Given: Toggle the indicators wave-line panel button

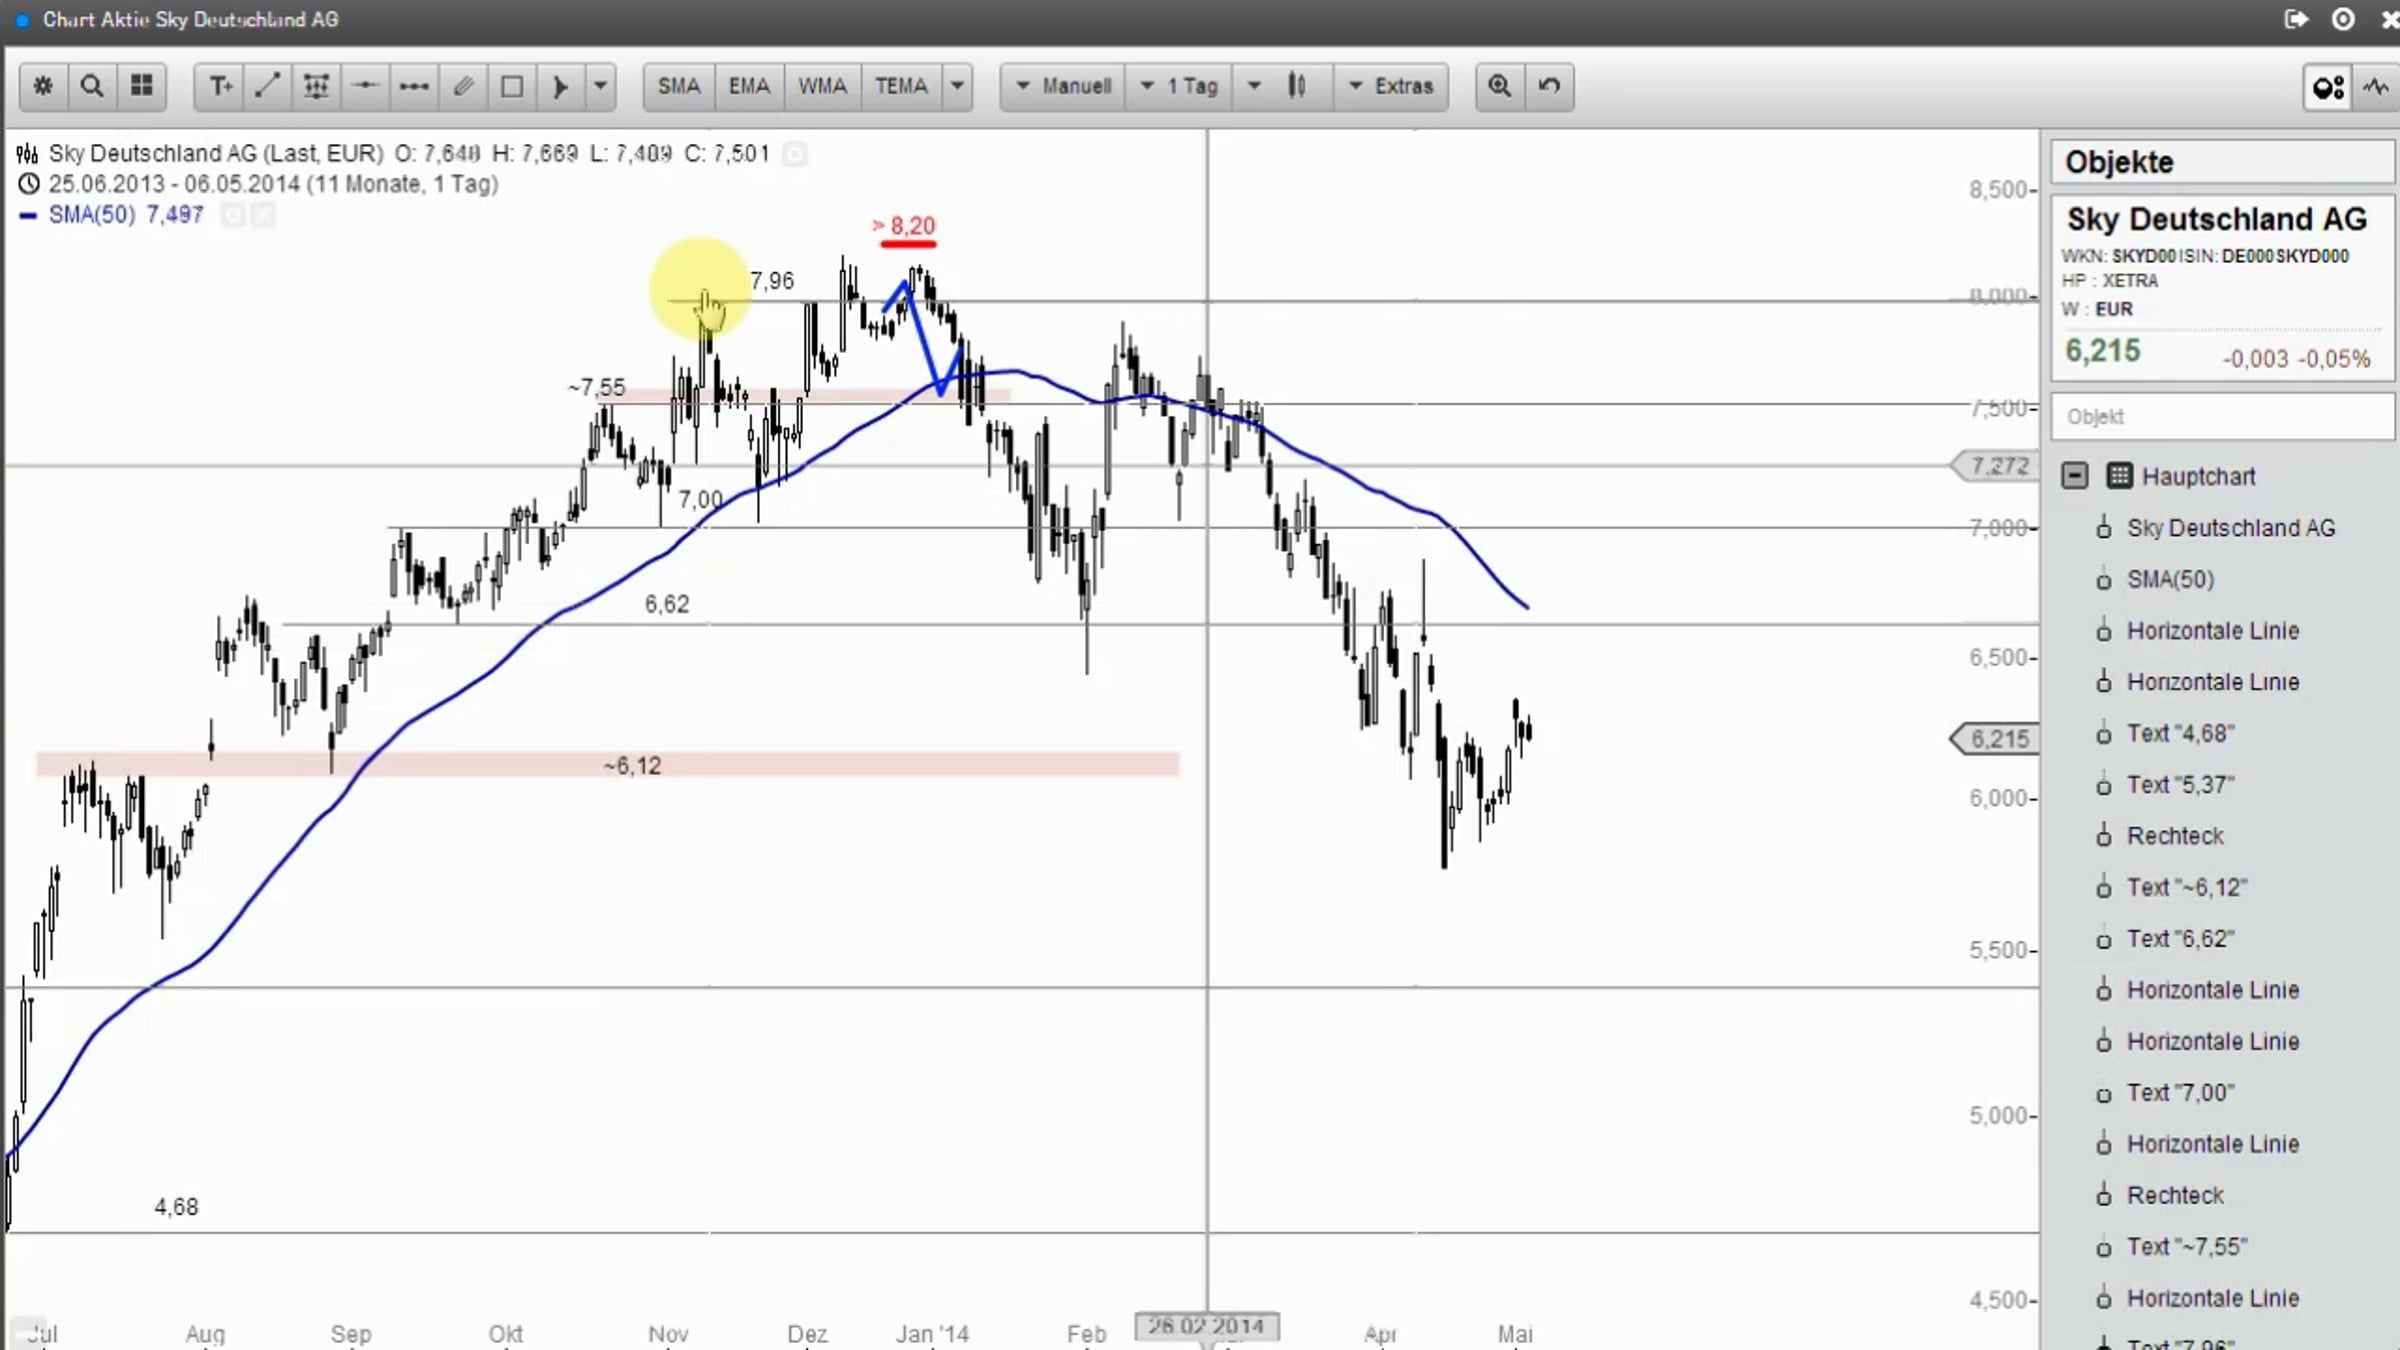Looking at the screenshot, I should point(2376,87).
